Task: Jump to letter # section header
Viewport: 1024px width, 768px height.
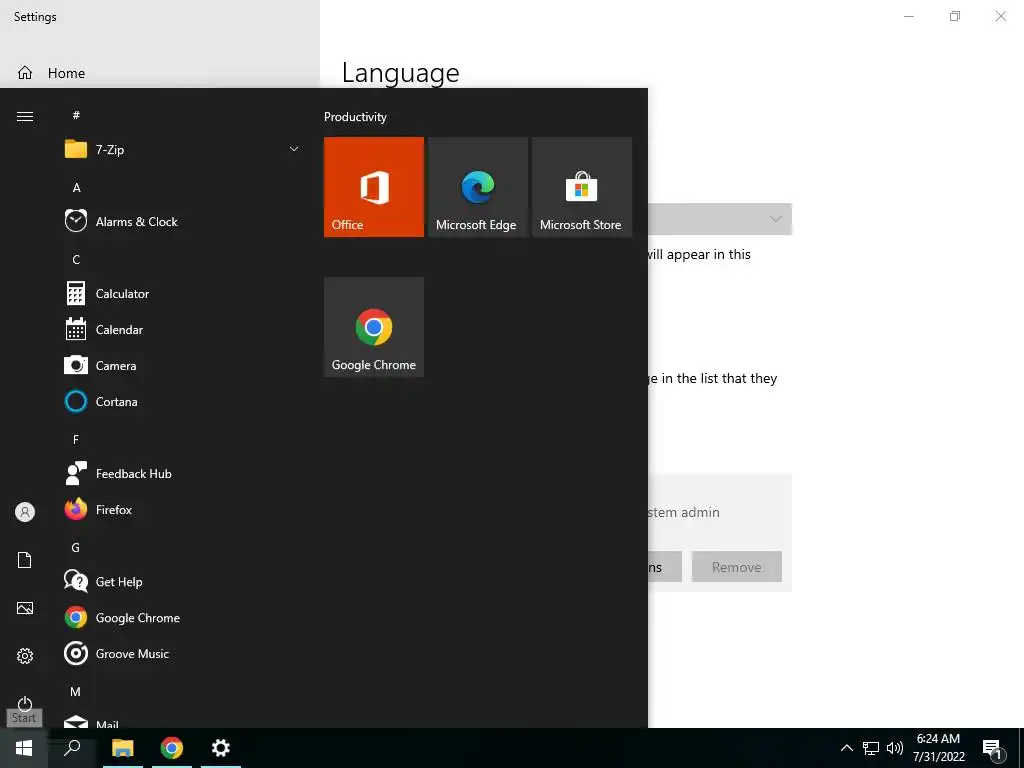Action: coord(76,115)
